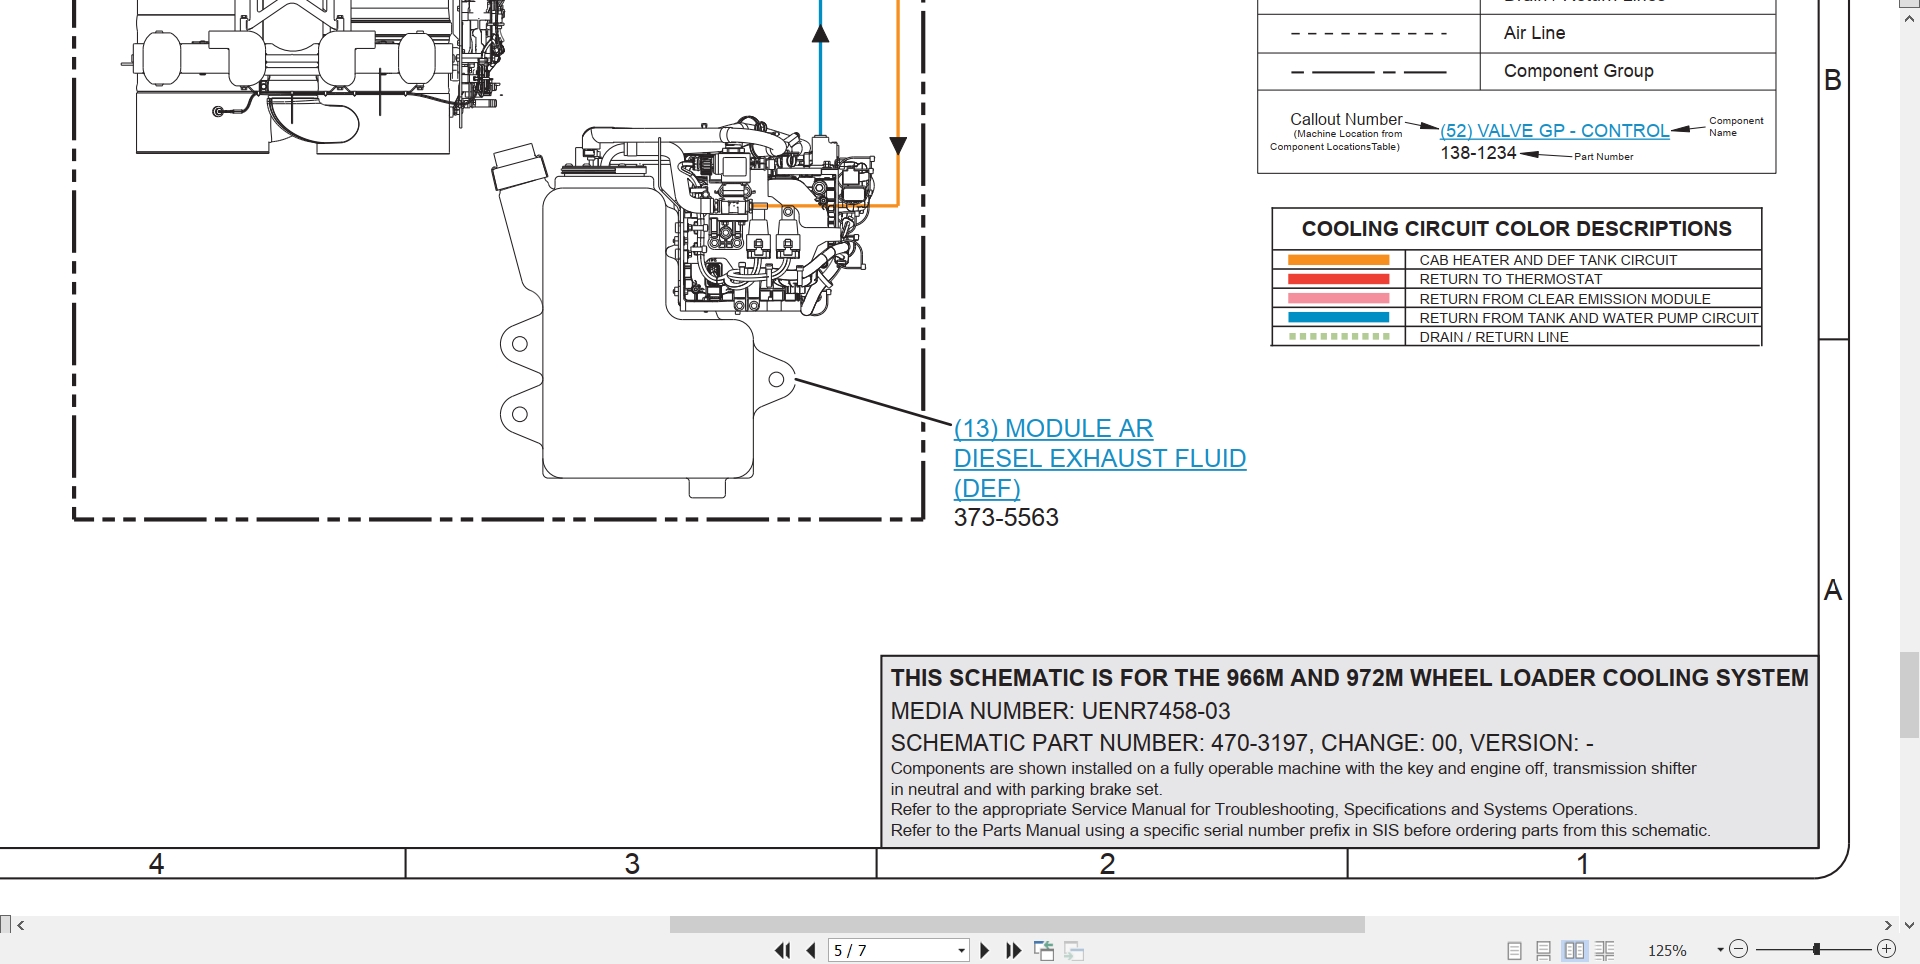Click the part number 373-5563

[x=1006, y=518]
